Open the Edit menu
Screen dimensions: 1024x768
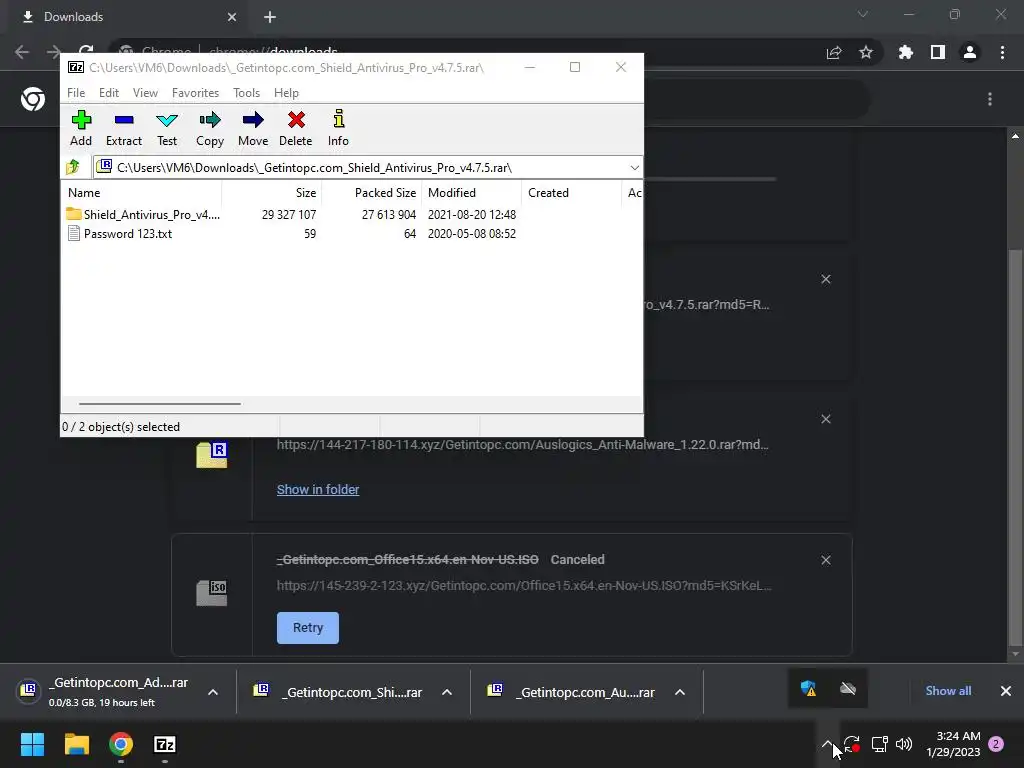pyautogui.click(x=108, y=93)
